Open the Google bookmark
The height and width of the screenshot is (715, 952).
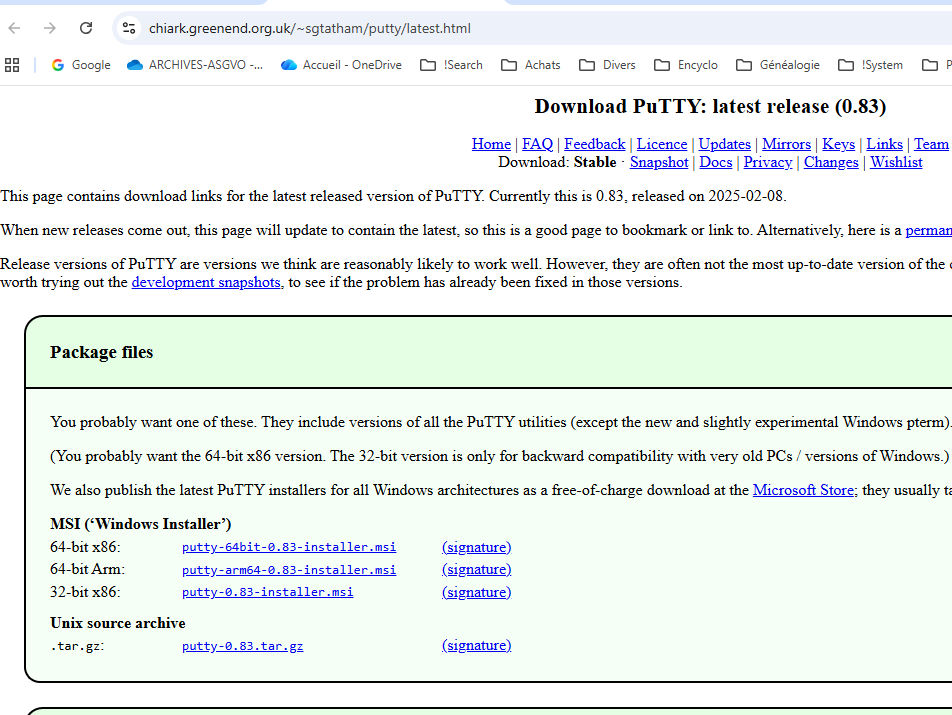81,65
